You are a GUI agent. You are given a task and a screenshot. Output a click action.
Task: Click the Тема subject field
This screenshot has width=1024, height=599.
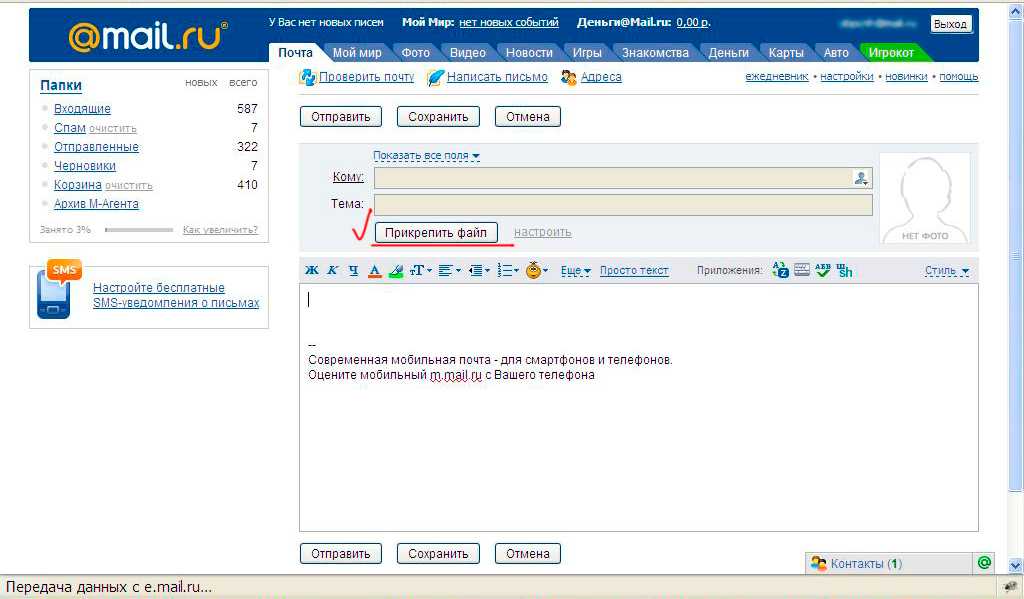623,204
